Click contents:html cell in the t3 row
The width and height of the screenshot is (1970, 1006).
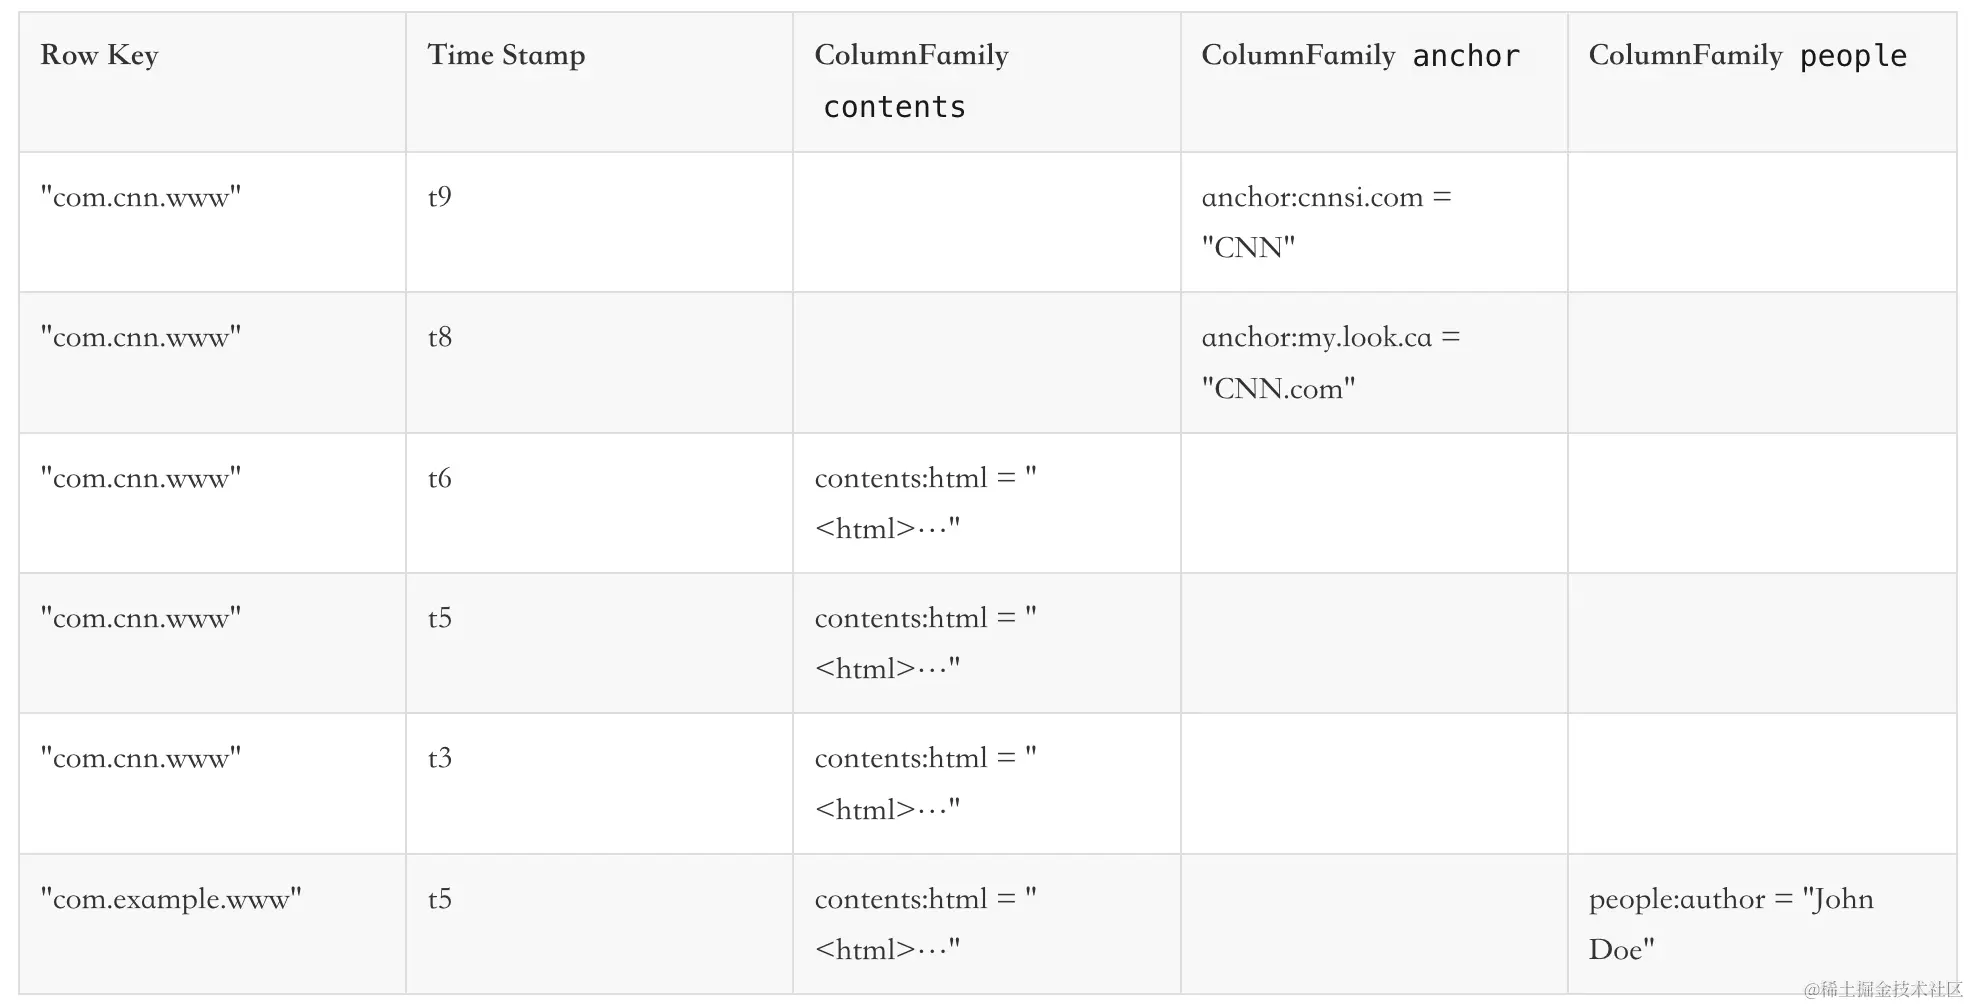(925, 784)
